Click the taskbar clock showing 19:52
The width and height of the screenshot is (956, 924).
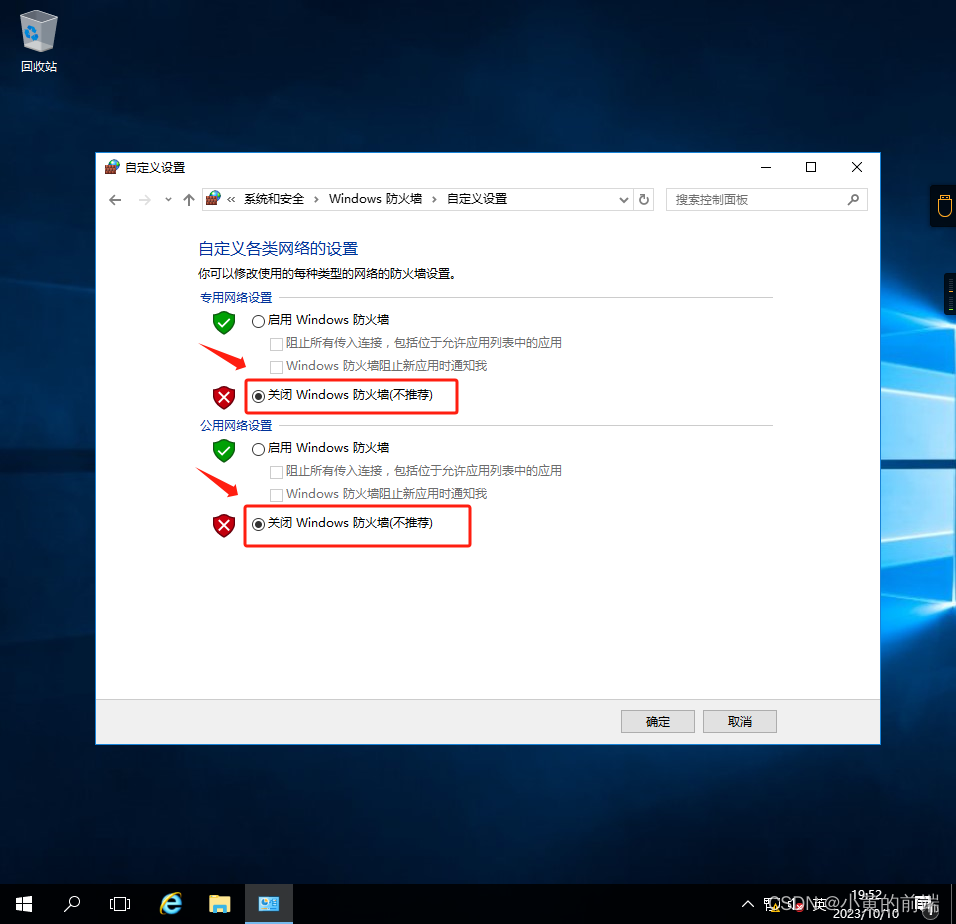(866, 904)
